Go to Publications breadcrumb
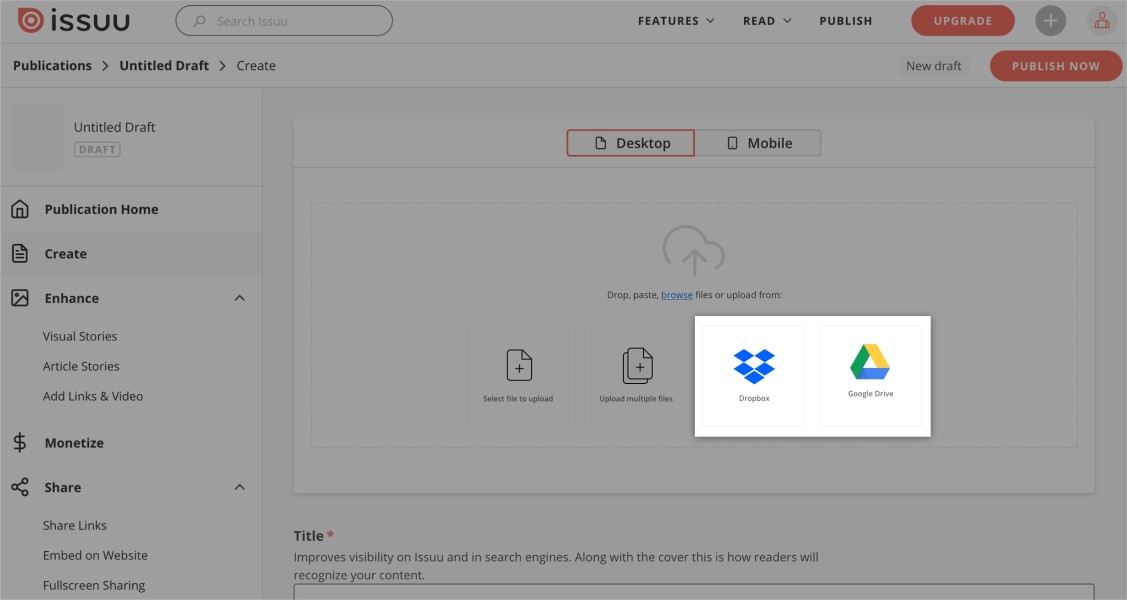 [52, 65]
